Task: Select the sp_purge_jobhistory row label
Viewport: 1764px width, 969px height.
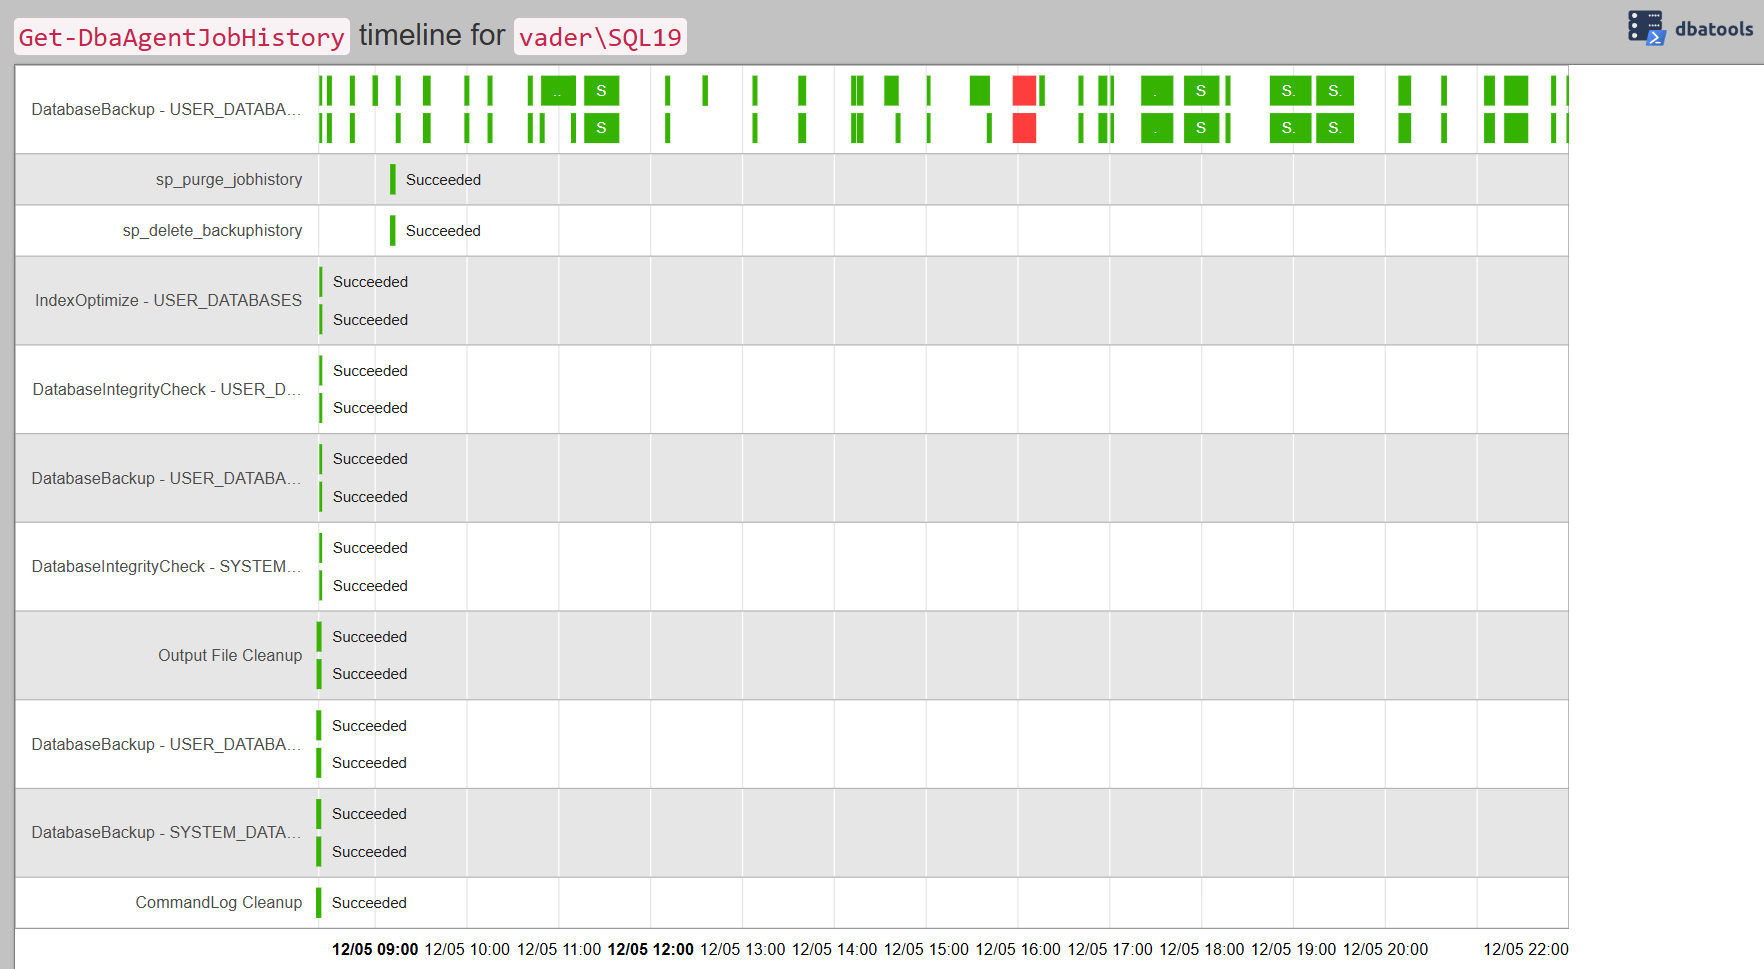Action: click(x=228, y=180)
